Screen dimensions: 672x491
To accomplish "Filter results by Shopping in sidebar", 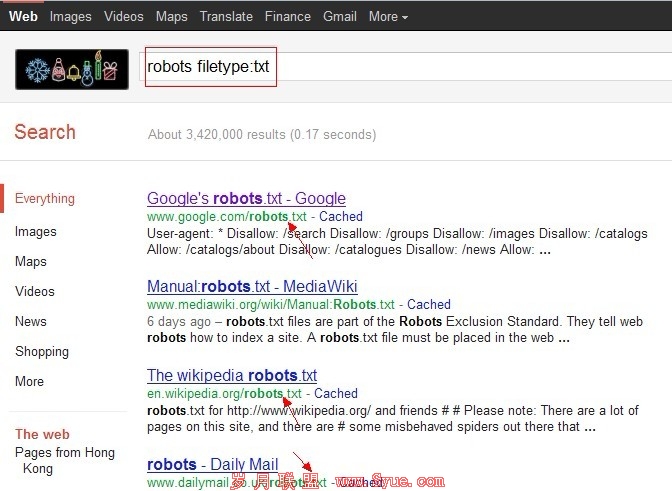I will tap(42, 351).
